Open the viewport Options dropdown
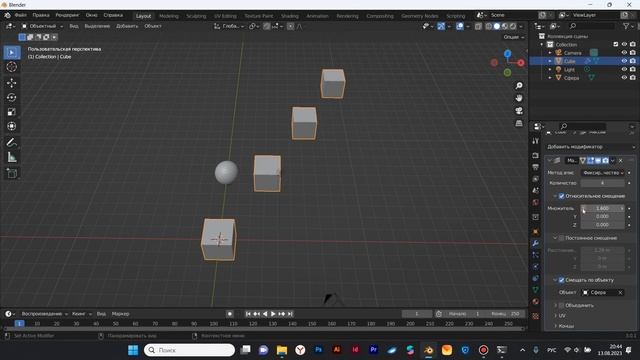The height and width of the screenshot is (360, 640). [513, 37]
